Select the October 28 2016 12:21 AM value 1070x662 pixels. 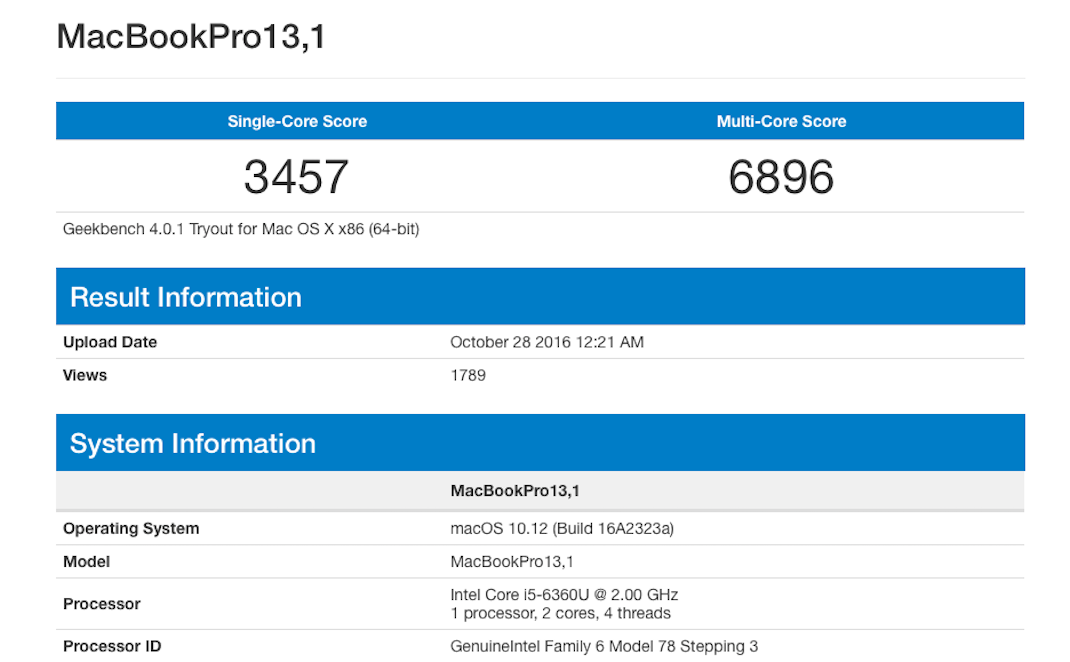(547, 342)
